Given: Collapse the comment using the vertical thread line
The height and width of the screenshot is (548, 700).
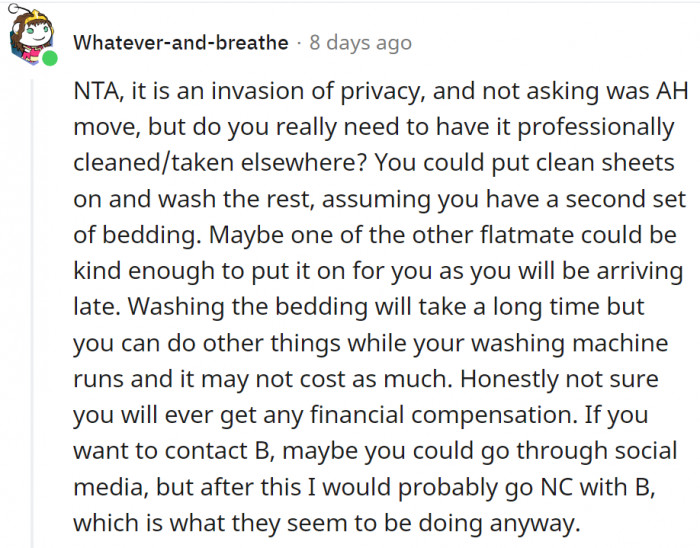Looking at the screenshot, I should pos(33,300).
